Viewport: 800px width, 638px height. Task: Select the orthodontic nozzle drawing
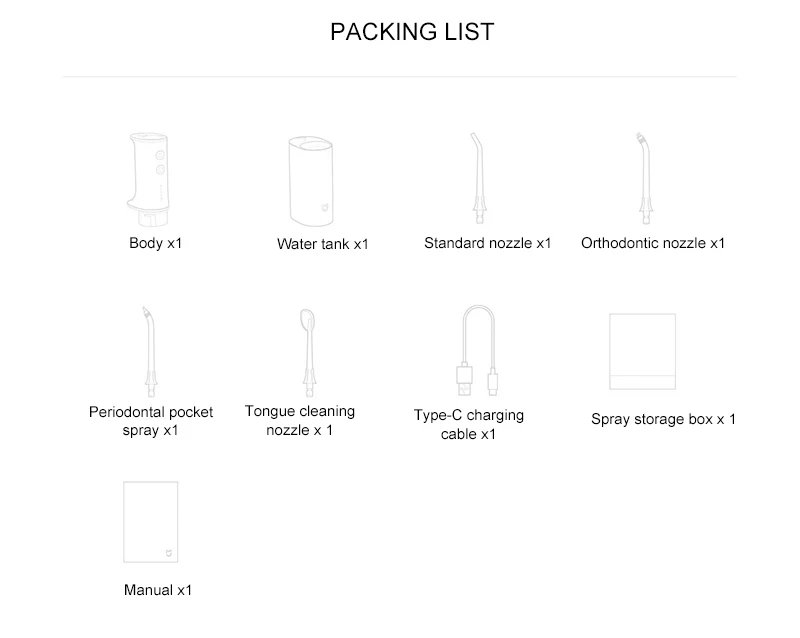point(644,178)
